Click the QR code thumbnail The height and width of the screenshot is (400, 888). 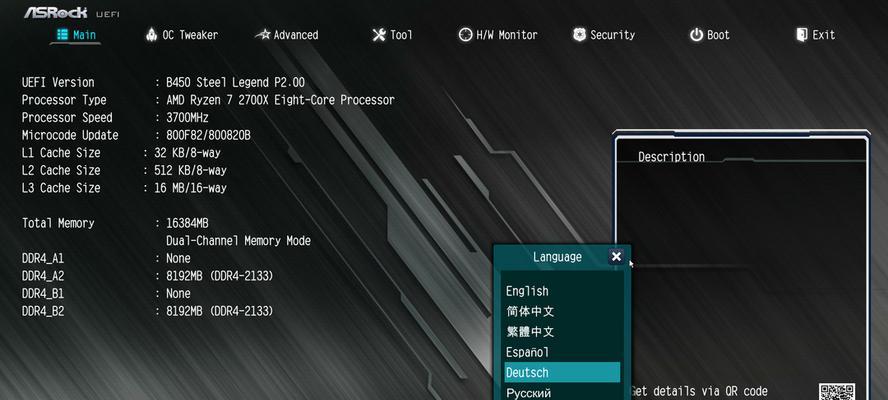click(836, 392)
